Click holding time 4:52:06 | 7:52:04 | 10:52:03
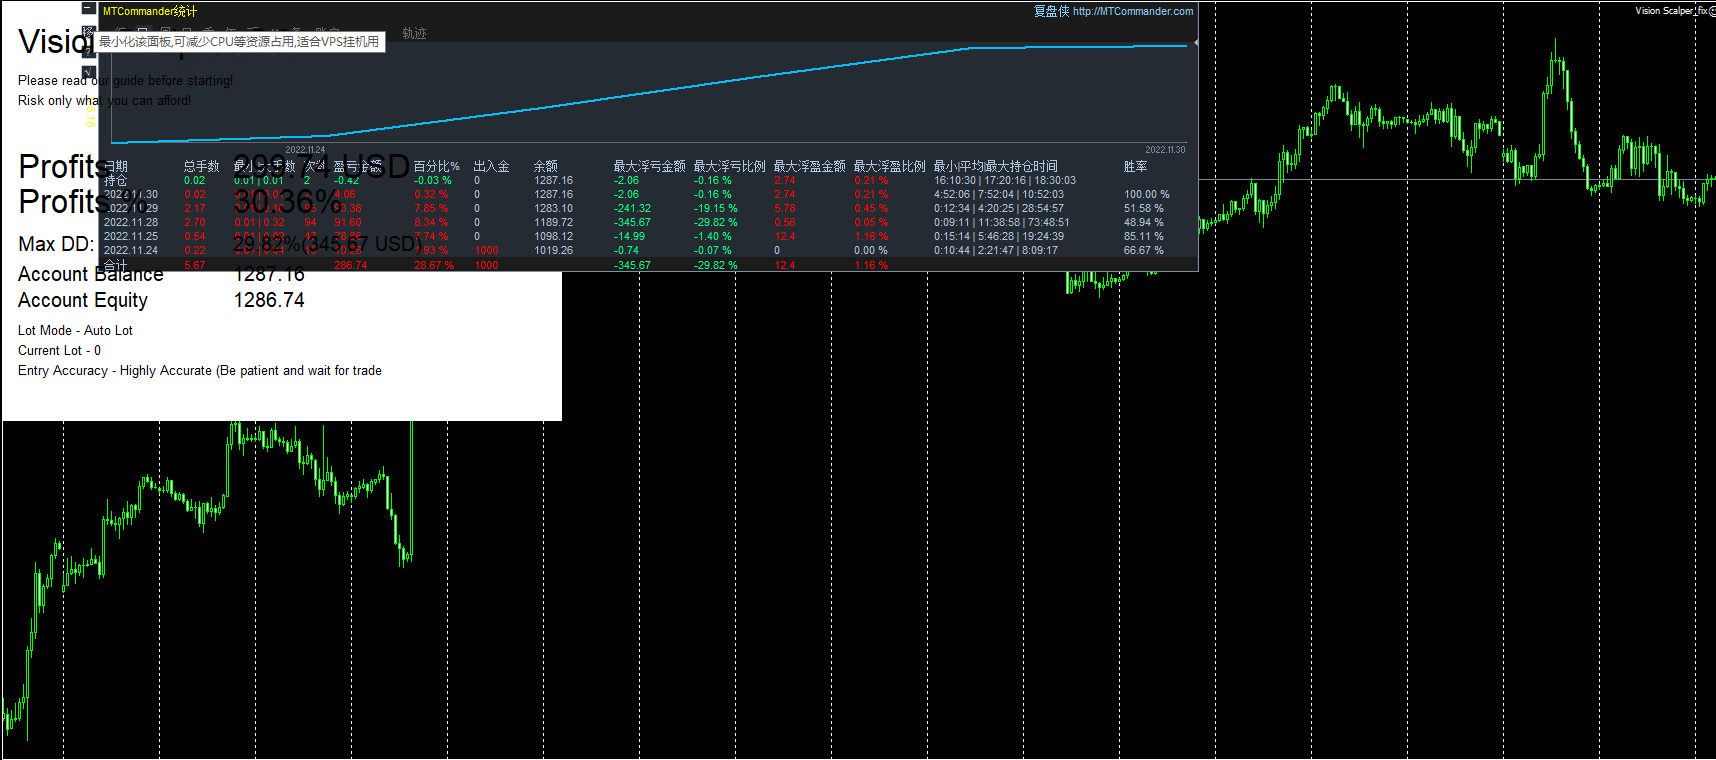1716x760 pixels. [999, 194]
